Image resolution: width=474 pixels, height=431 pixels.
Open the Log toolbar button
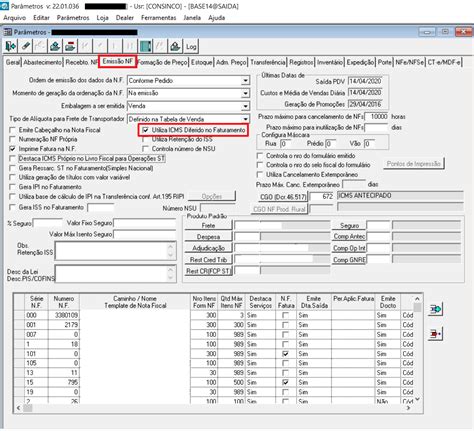[191, 46]
